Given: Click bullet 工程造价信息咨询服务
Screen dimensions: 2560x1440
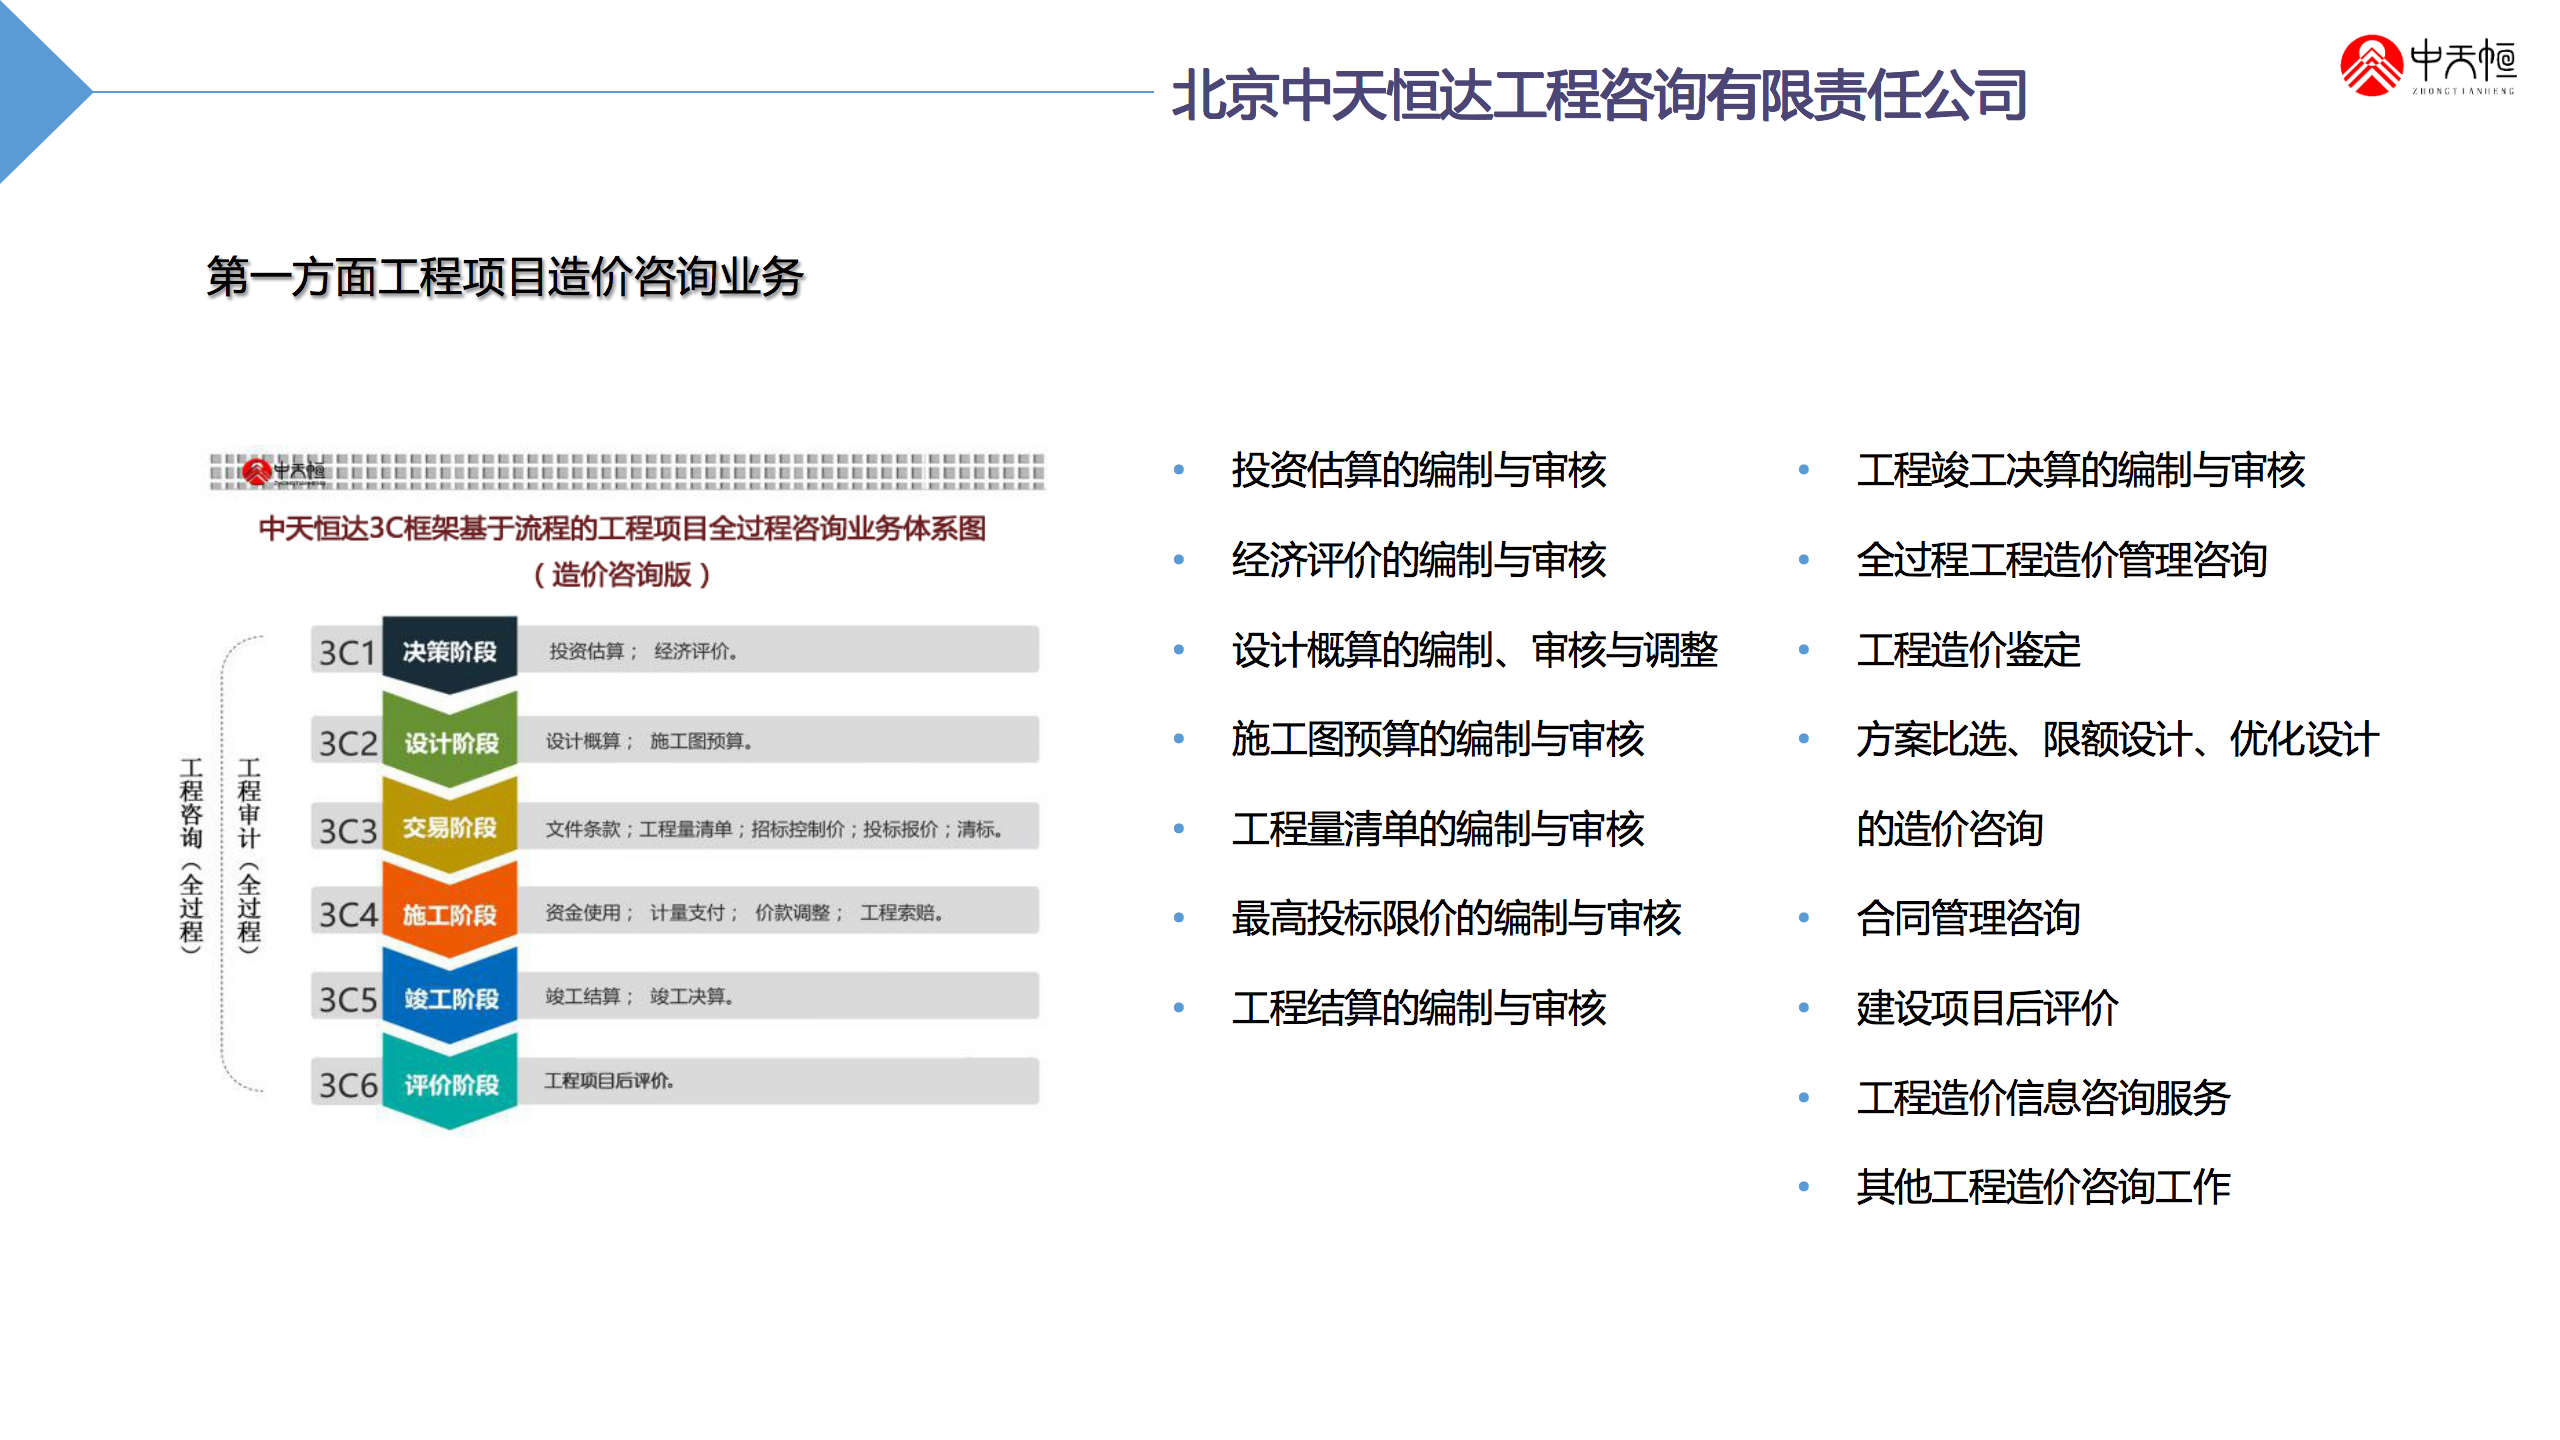Looking at the screenshot, I should (2043, 1098).
